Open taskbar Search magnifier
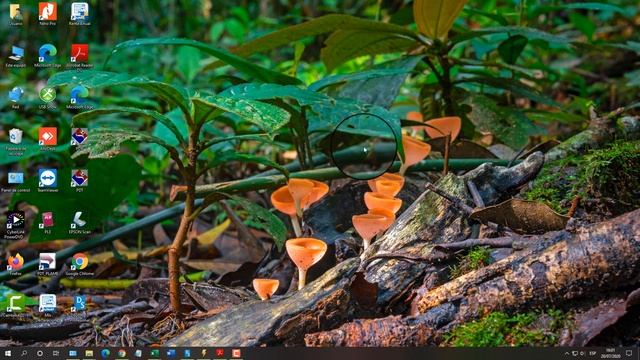This screenshot has height=360, width=640. (x=24, y=353)
